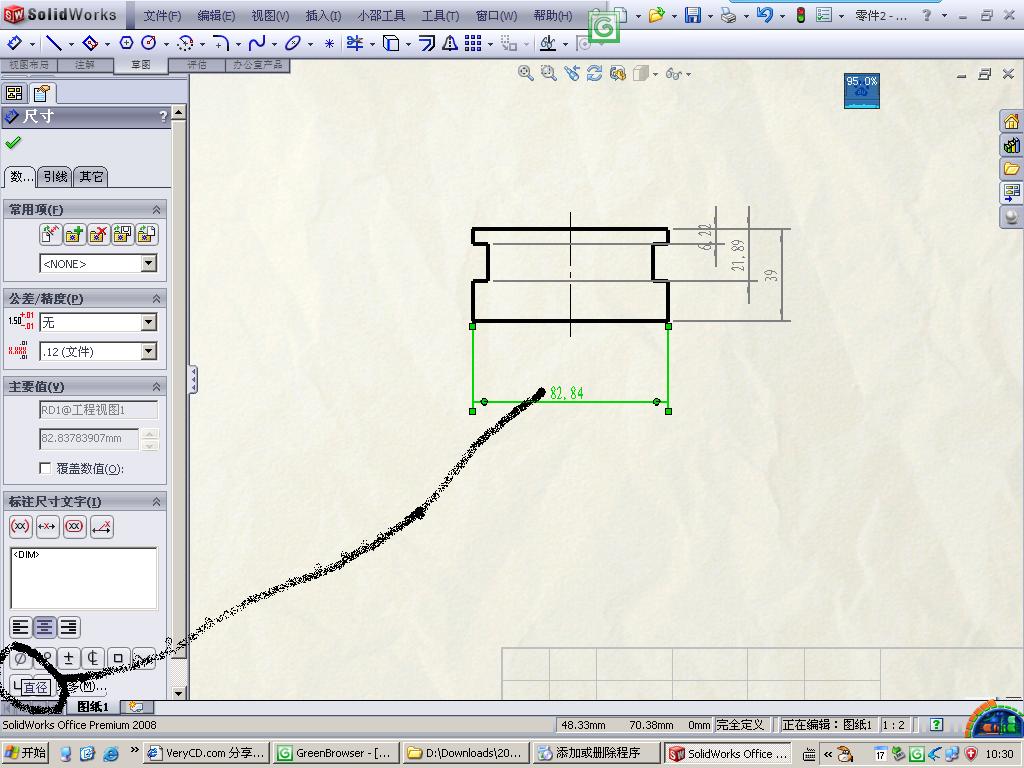Insert the centerline symbol

(93, 658)
